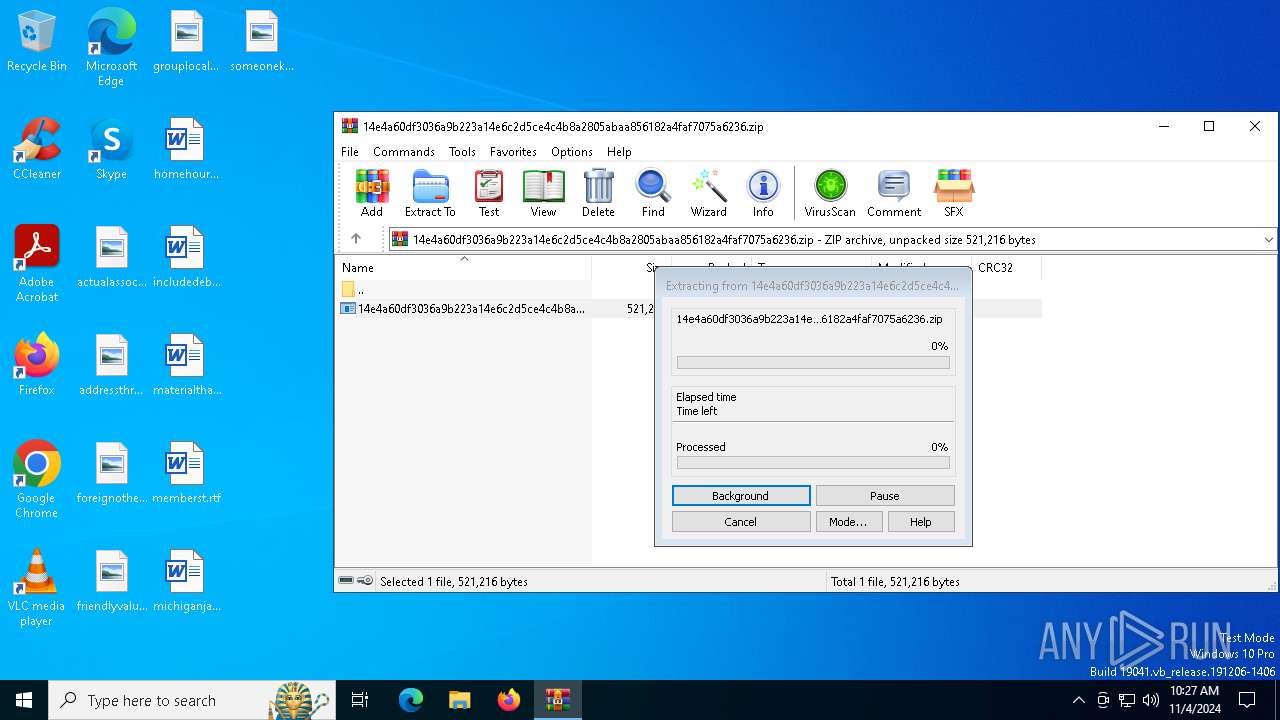
Task: Open the Tools menu
Action: [x=462, y=152]
